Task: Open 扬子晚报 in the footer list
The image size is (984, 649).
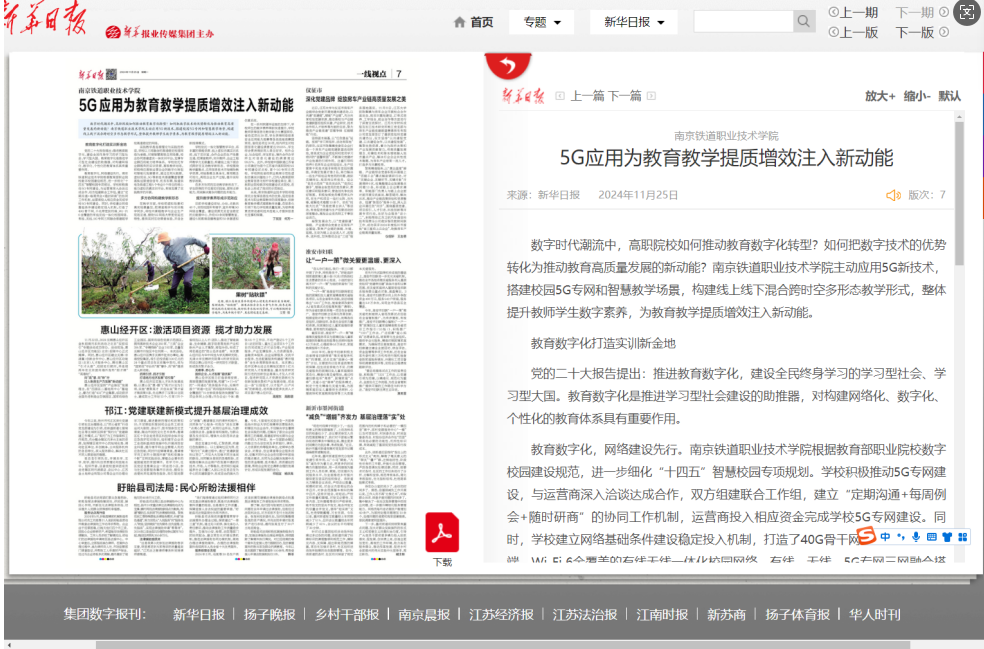Action: pyautogui.click(x=269, y=614)
